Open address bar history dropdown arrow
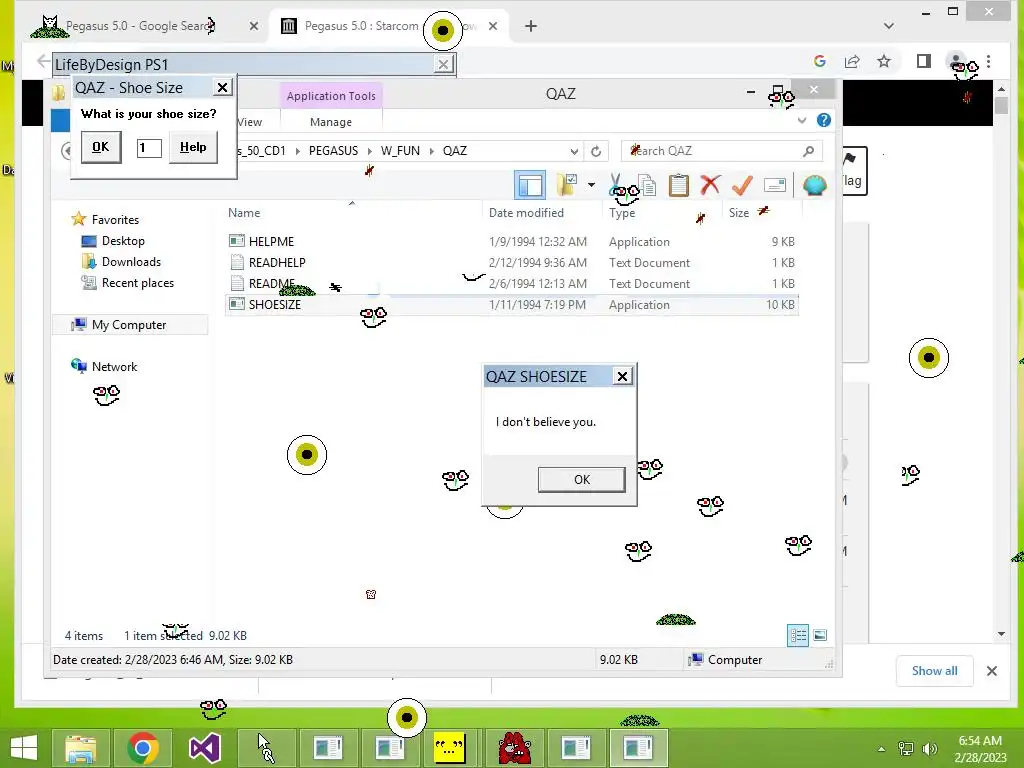Viewport: 1024px width, 768px height. coord(574,151)
